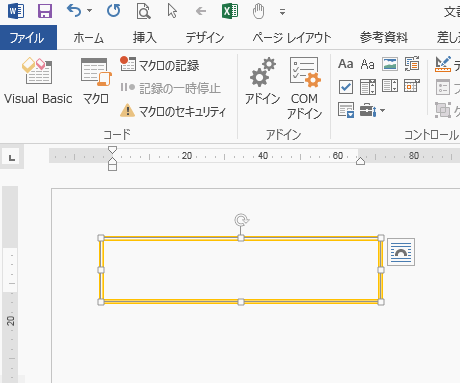
Task: Click inside the yellow-bordered text box
Action: pos(241,270)
